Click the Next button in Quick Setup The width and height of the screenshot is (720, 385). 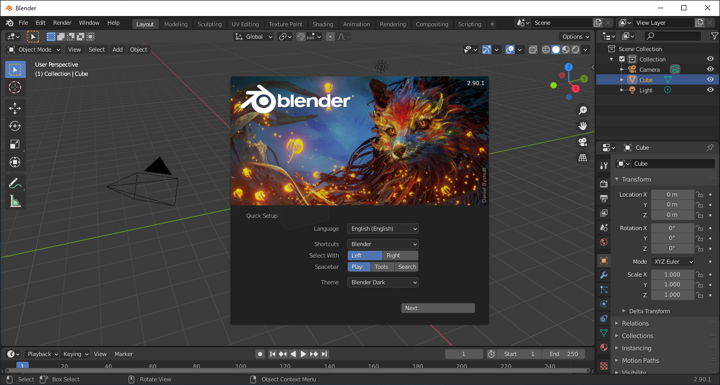coord(438,308)
